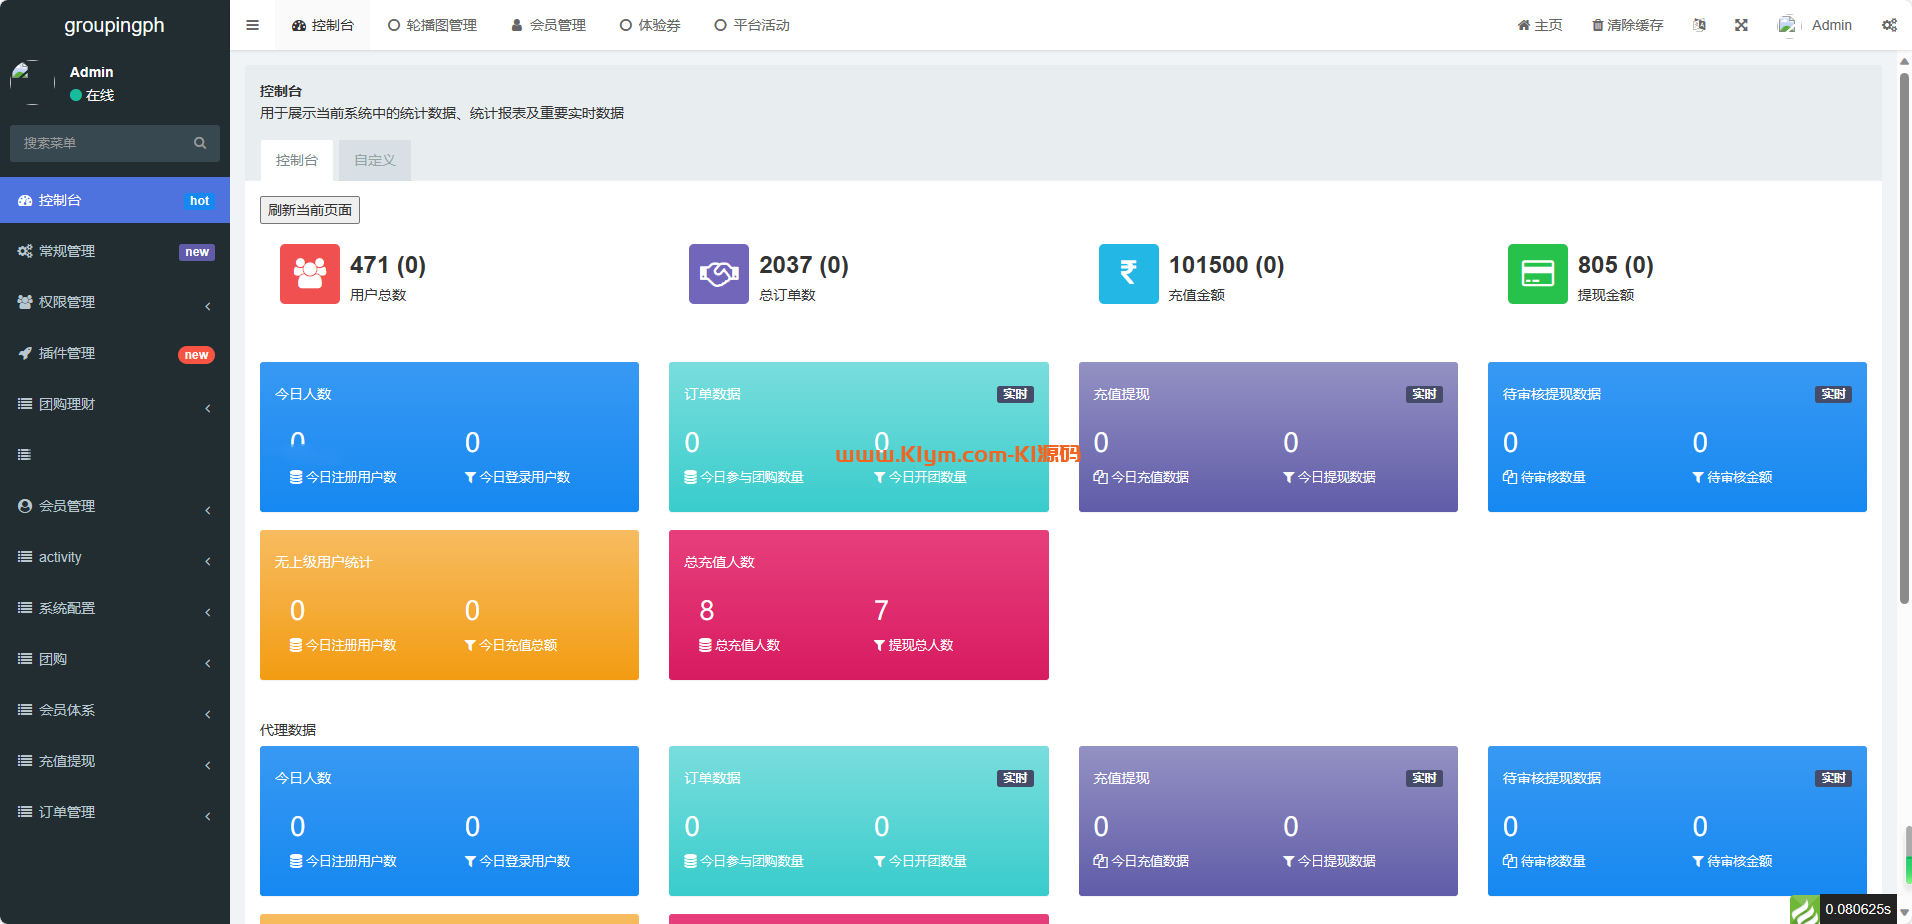Select the 体验券 top tab
Screen dimensions: 1912x924
pyautogui.click(x=650, y=25)
